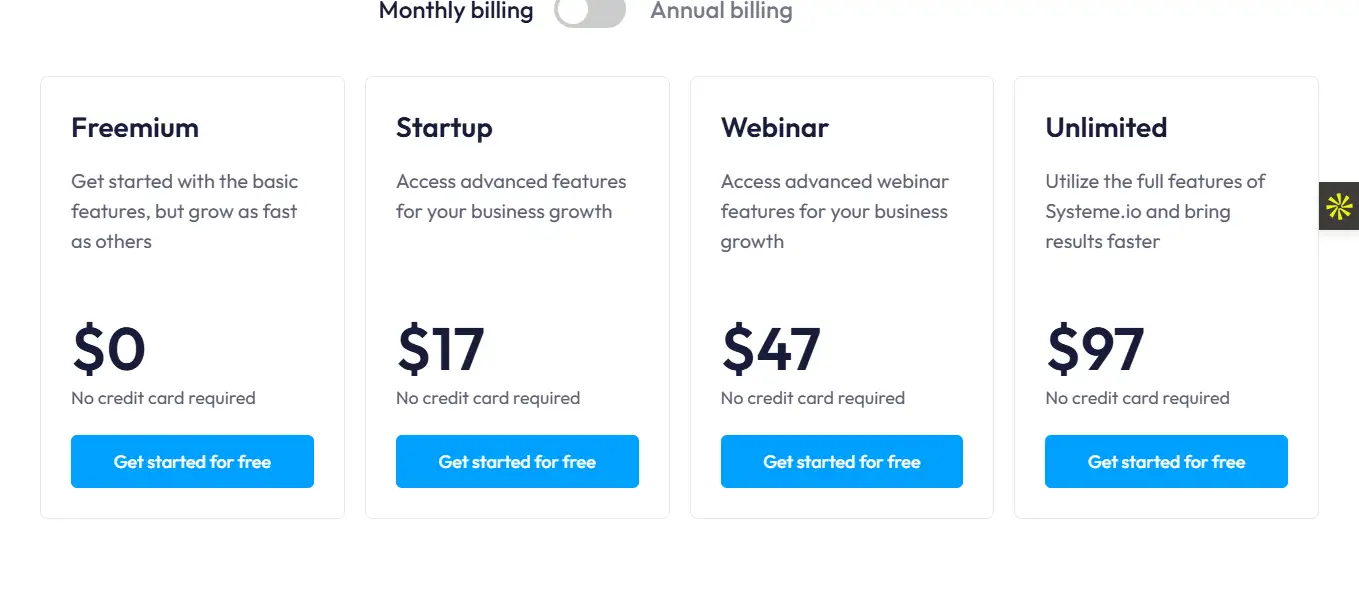This screenshot has height=607, width=1359.
Task: Select the Monthly billing label
Action: (x=456, y=12)
